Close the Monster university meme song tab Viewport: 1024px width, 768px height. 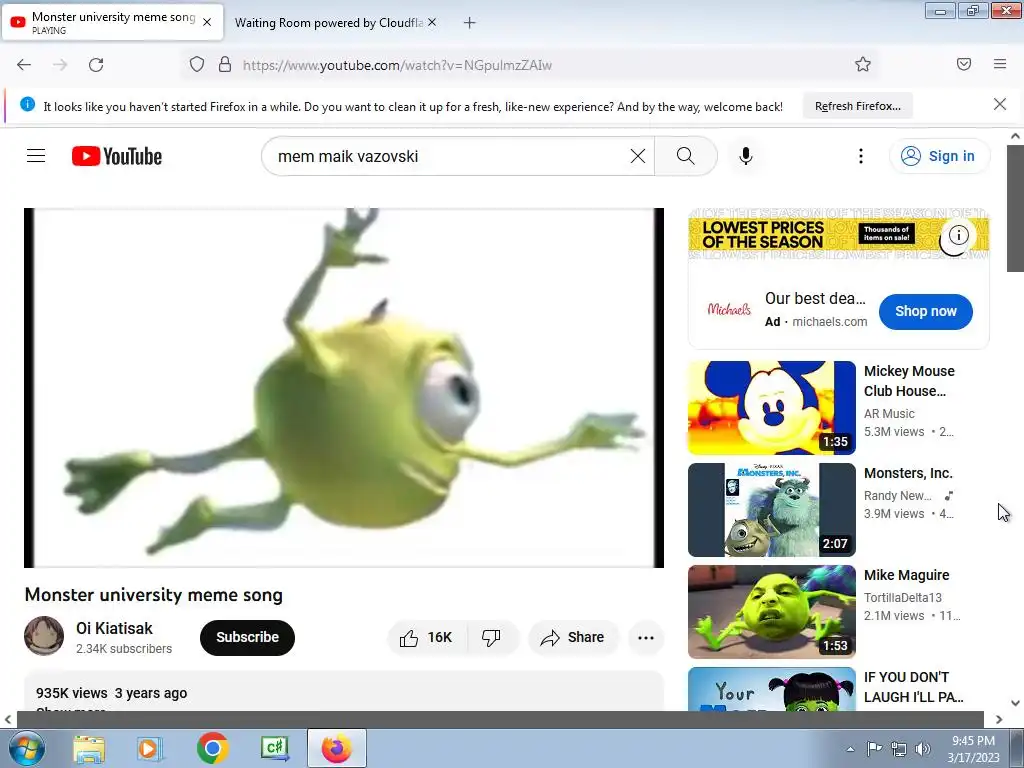[207, 22]
